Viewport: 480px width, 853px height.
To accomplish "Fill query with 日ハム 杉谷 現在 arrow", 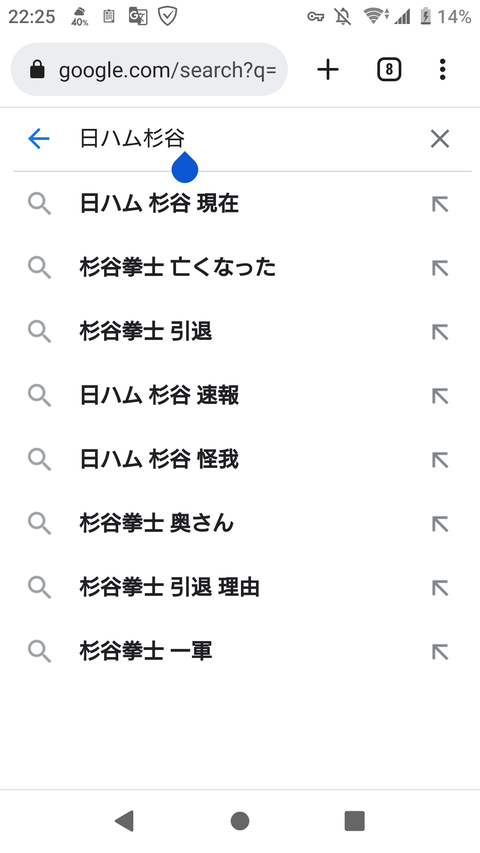I will click(440, 204).
